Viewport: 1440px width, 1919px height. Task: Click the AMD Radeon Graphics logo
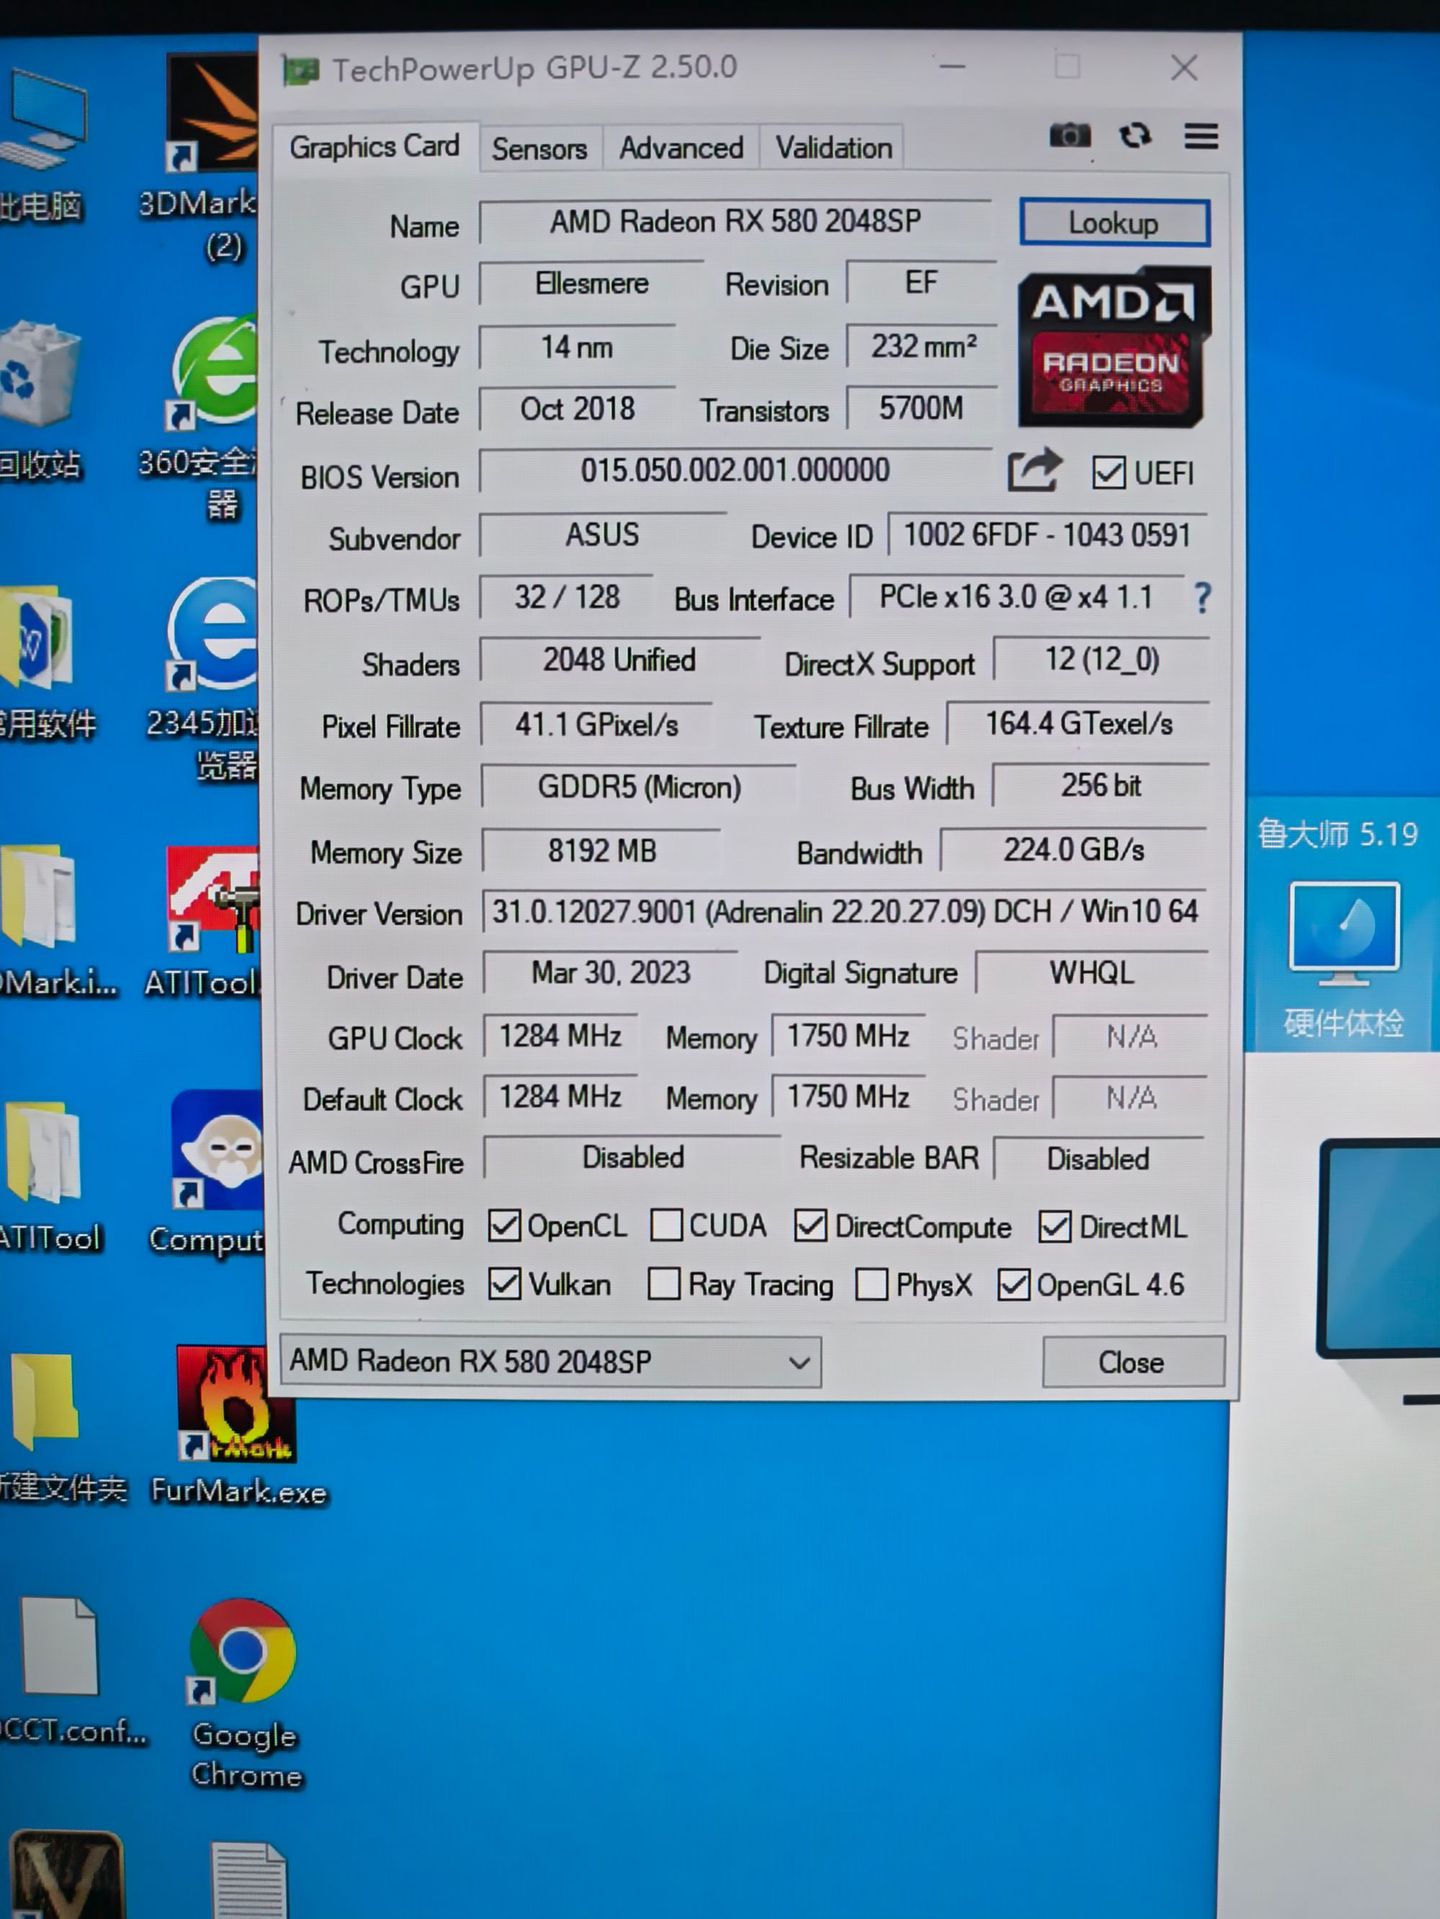(1113, 346)
